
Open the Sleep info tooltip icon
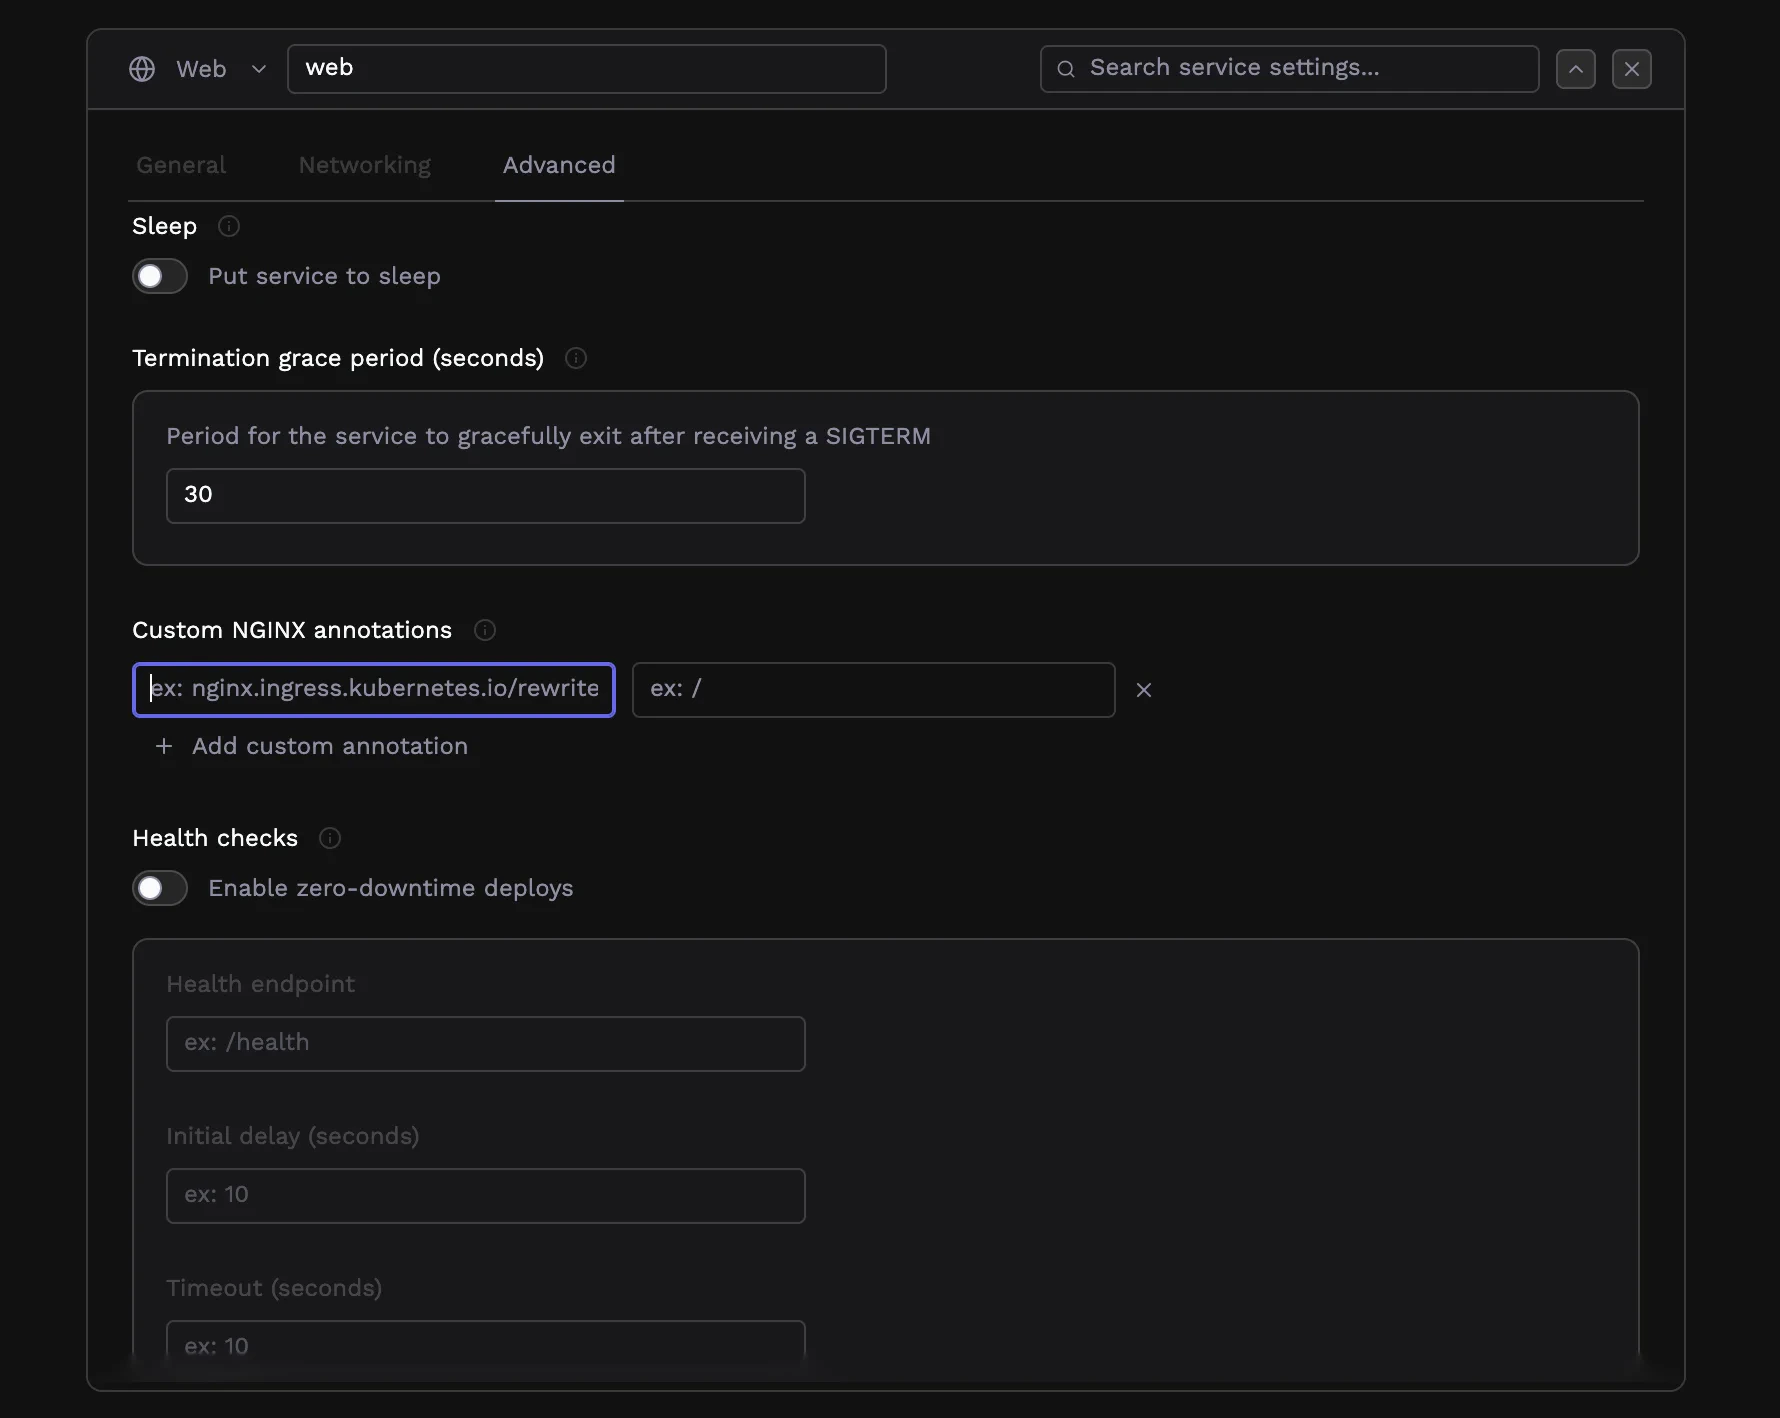click(x=228, y=226)
